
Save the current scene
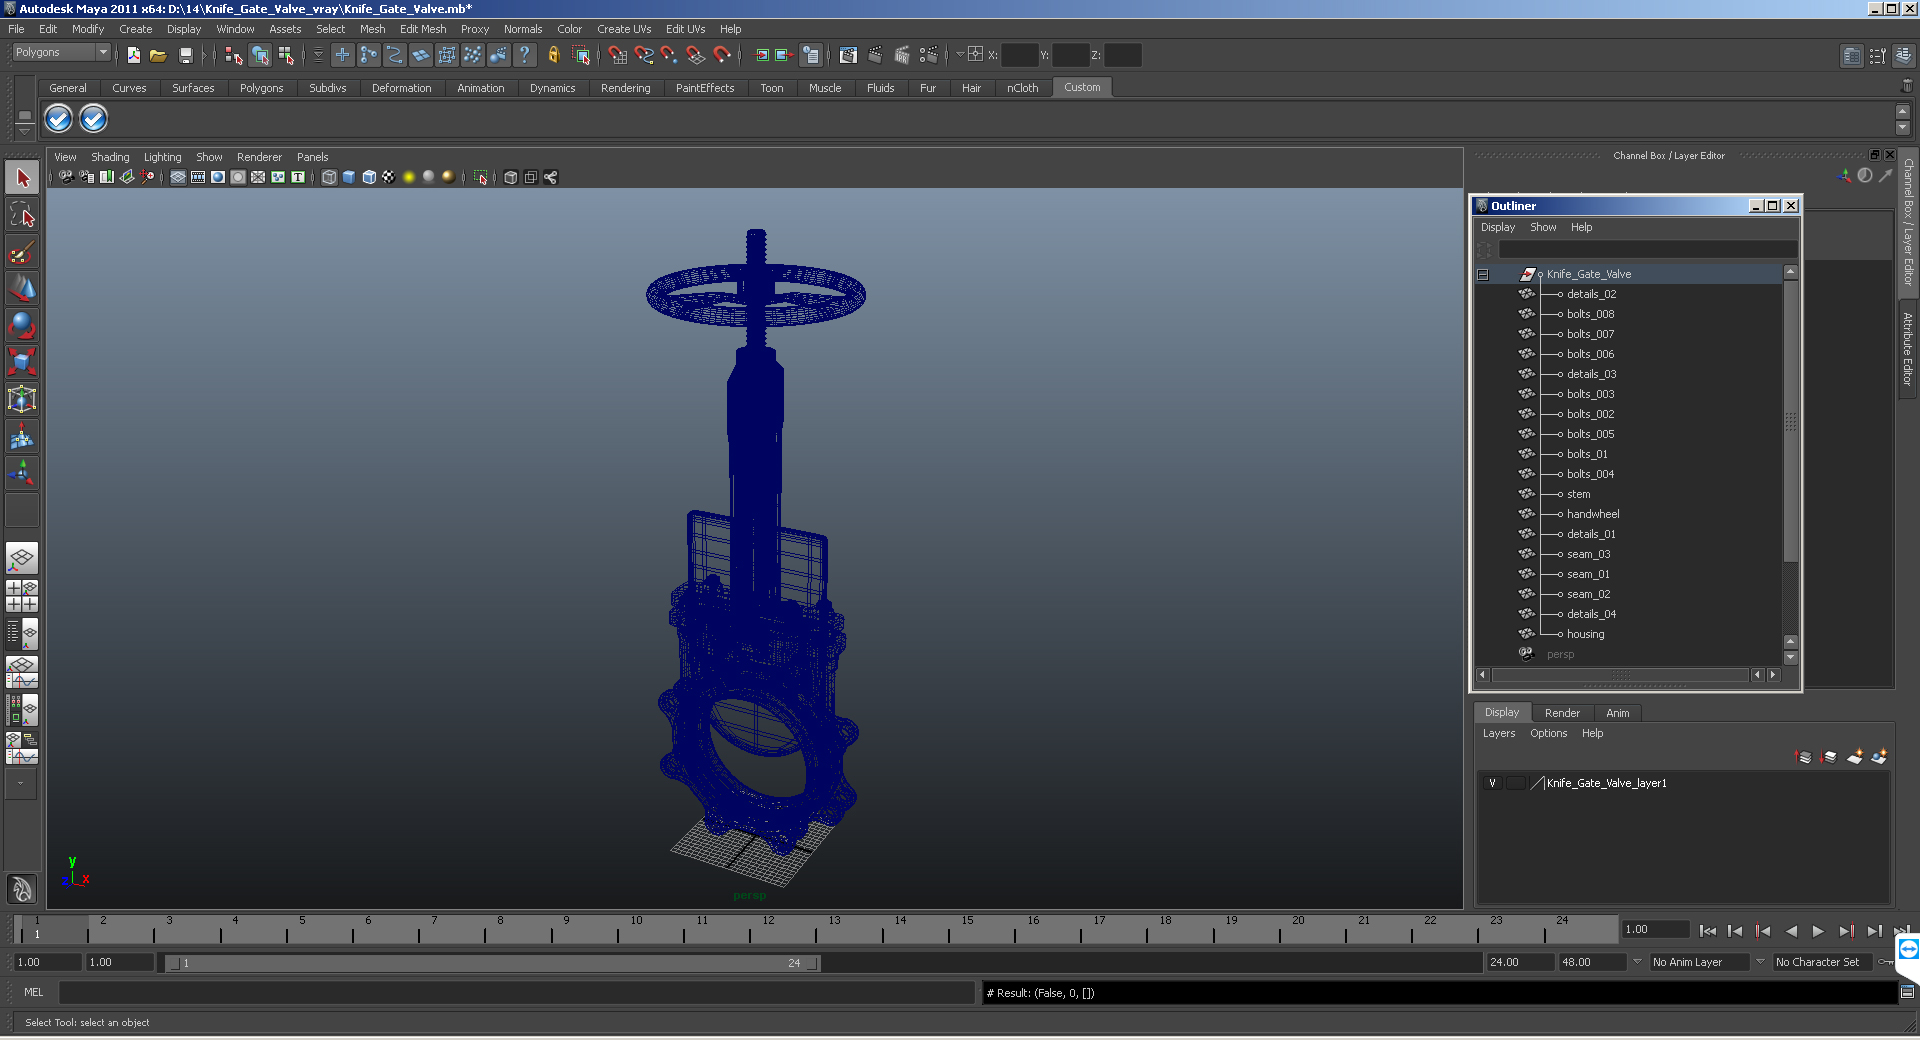coord(185,55)
